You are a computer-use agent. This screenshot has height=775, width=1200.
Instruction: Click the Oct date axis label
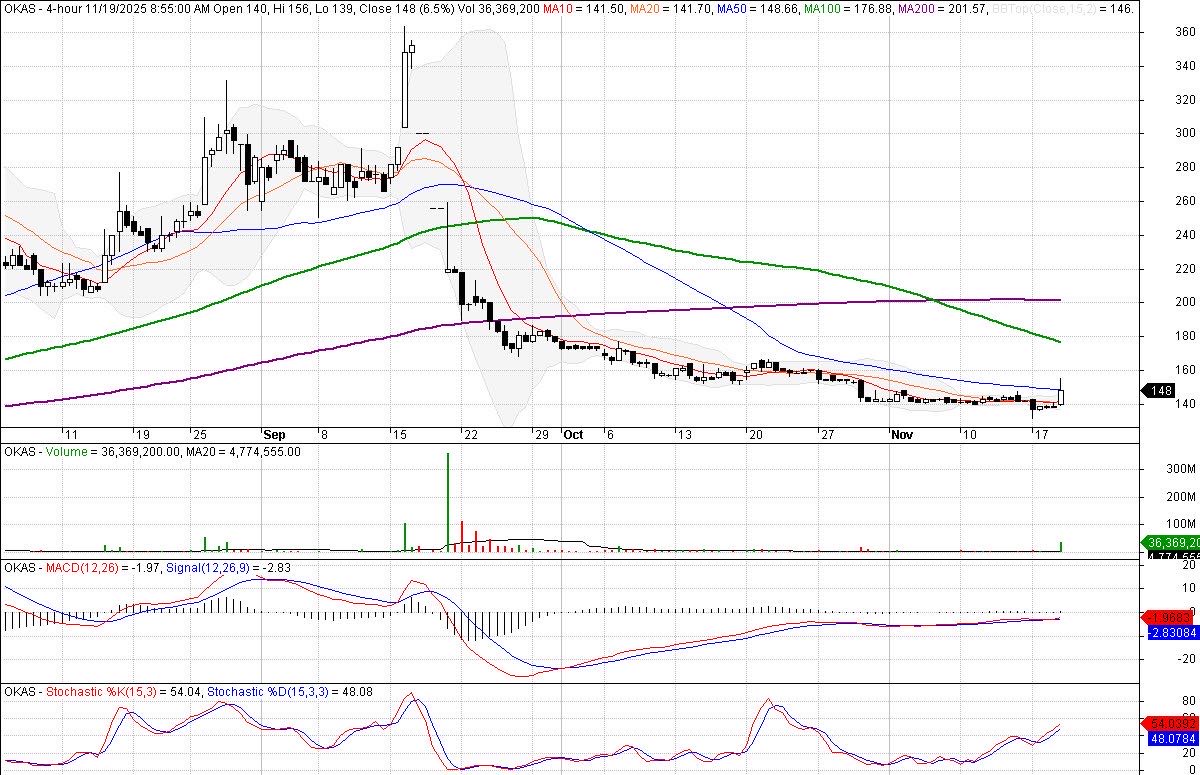pyautogui.click(x=573, y=435)
